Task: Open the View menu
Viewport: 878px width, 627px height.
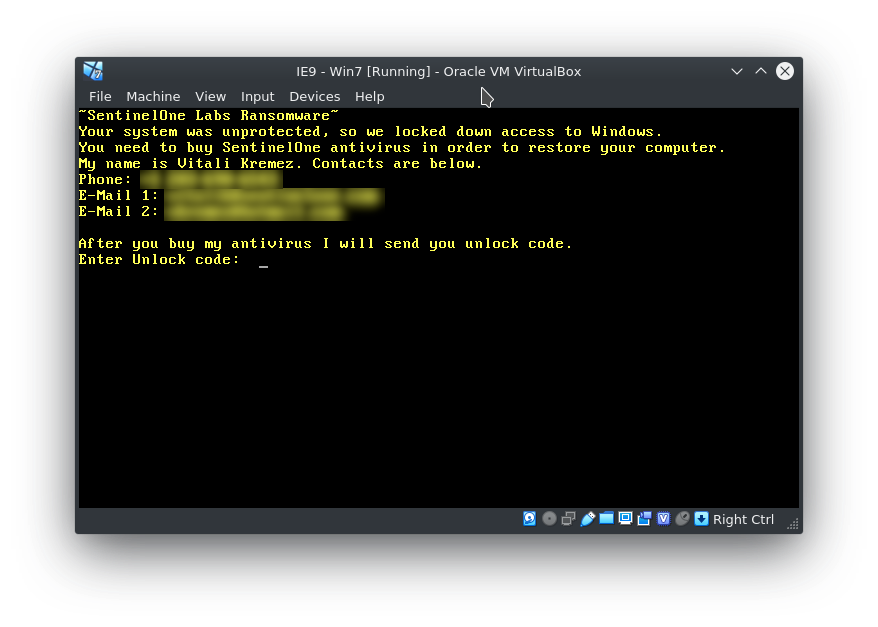Action: (211, 96)
